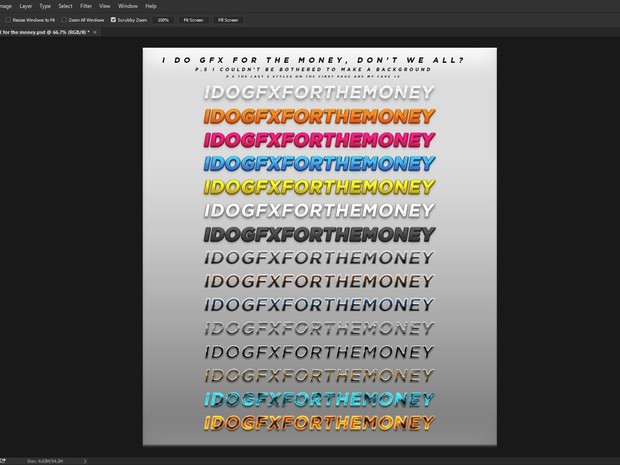This screenshot has width=620, height=465.
Task: Click the heading 'I DO GFX FOR THE MONEY, DON'T WE ALL?'
Action: click(x=313, y=60)
